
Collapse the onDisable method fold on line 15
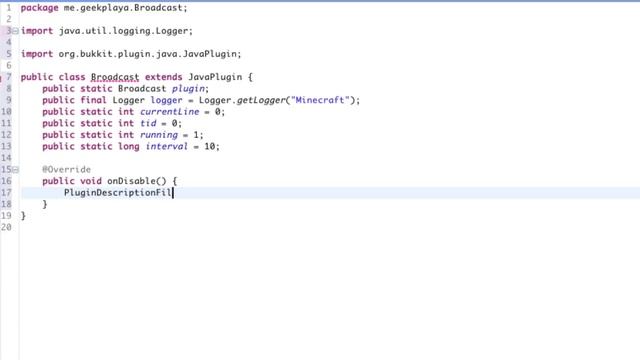[x=16, y=169]
